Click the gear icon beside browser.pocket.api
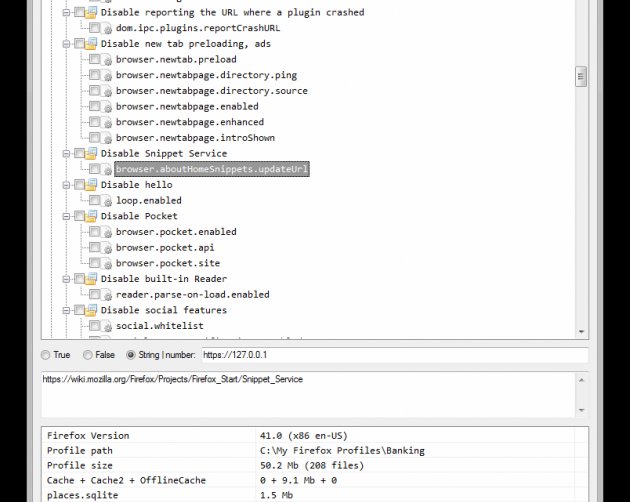The height and width of the screenshot is (502, 630). (x=107, y=248)
